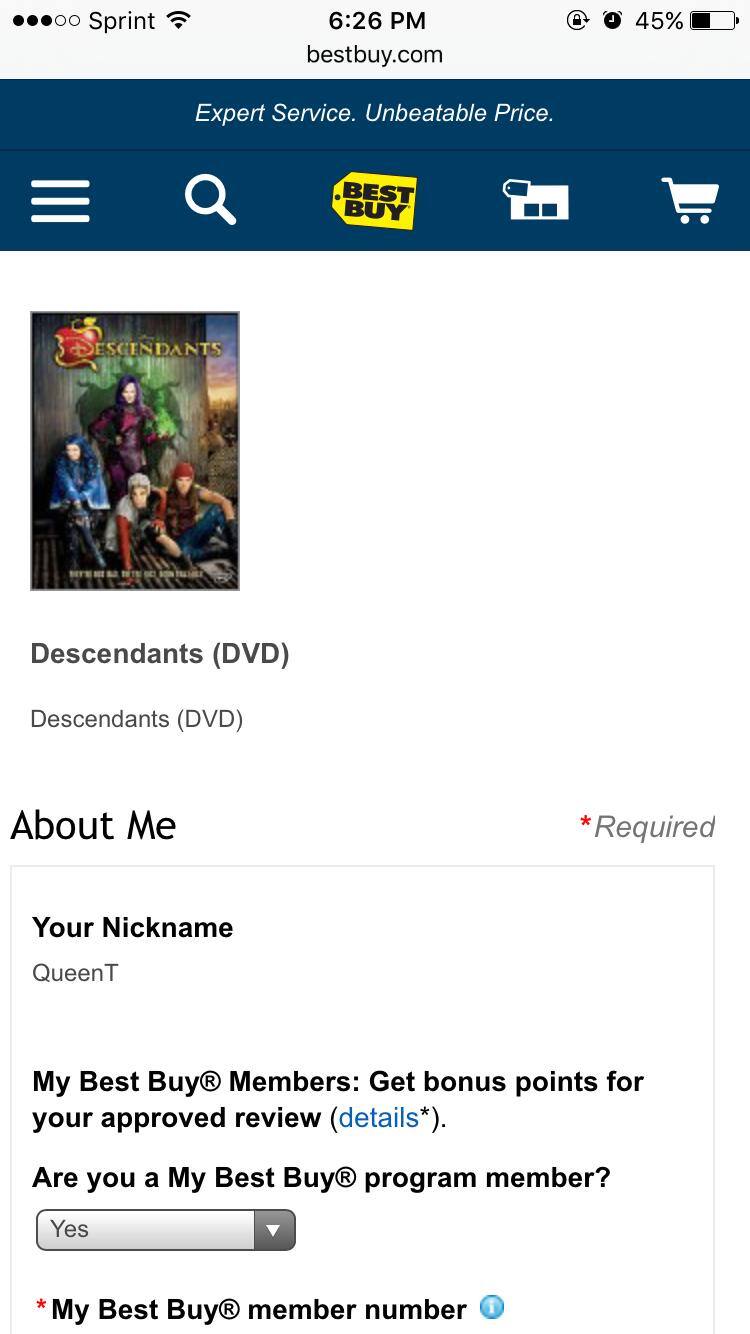Tap the Sprint carrier label

(x=121, y=21)
